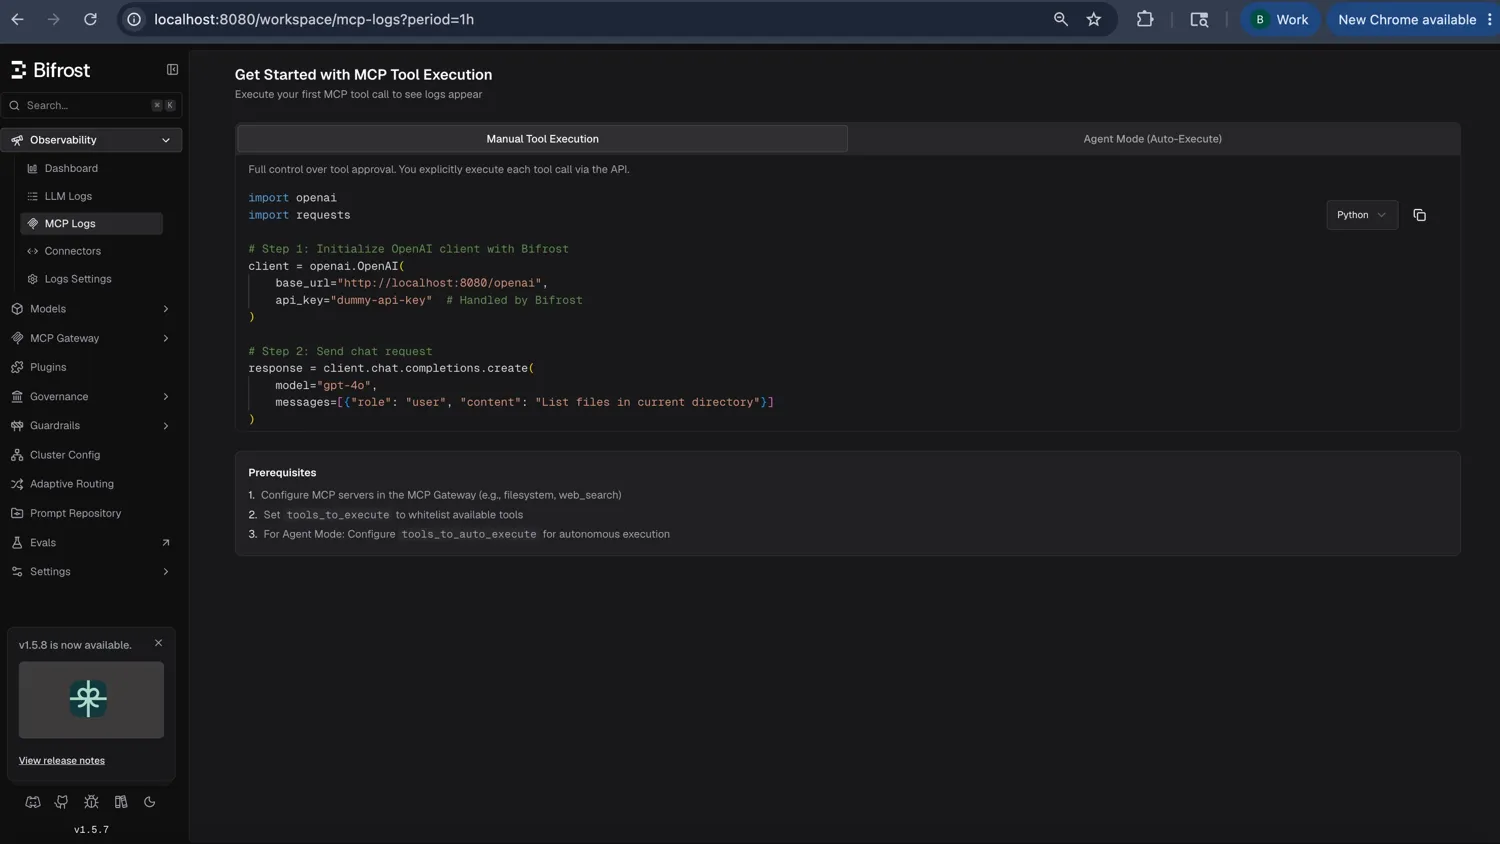Expand the Governance section
1500x844 pixels.
(x=91, y=397)
